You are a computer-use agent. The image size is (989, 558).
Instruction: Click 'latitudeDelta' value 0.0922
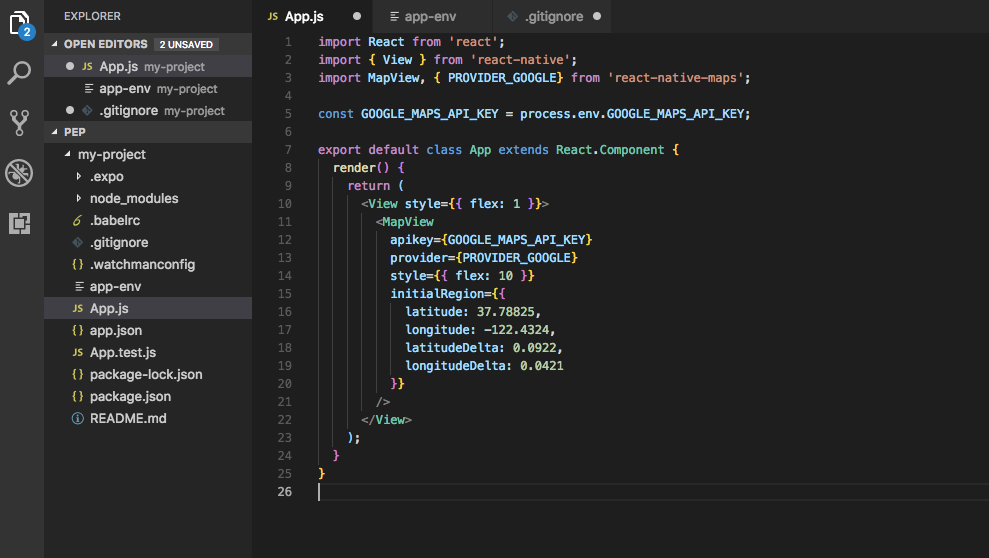(534, 348)
